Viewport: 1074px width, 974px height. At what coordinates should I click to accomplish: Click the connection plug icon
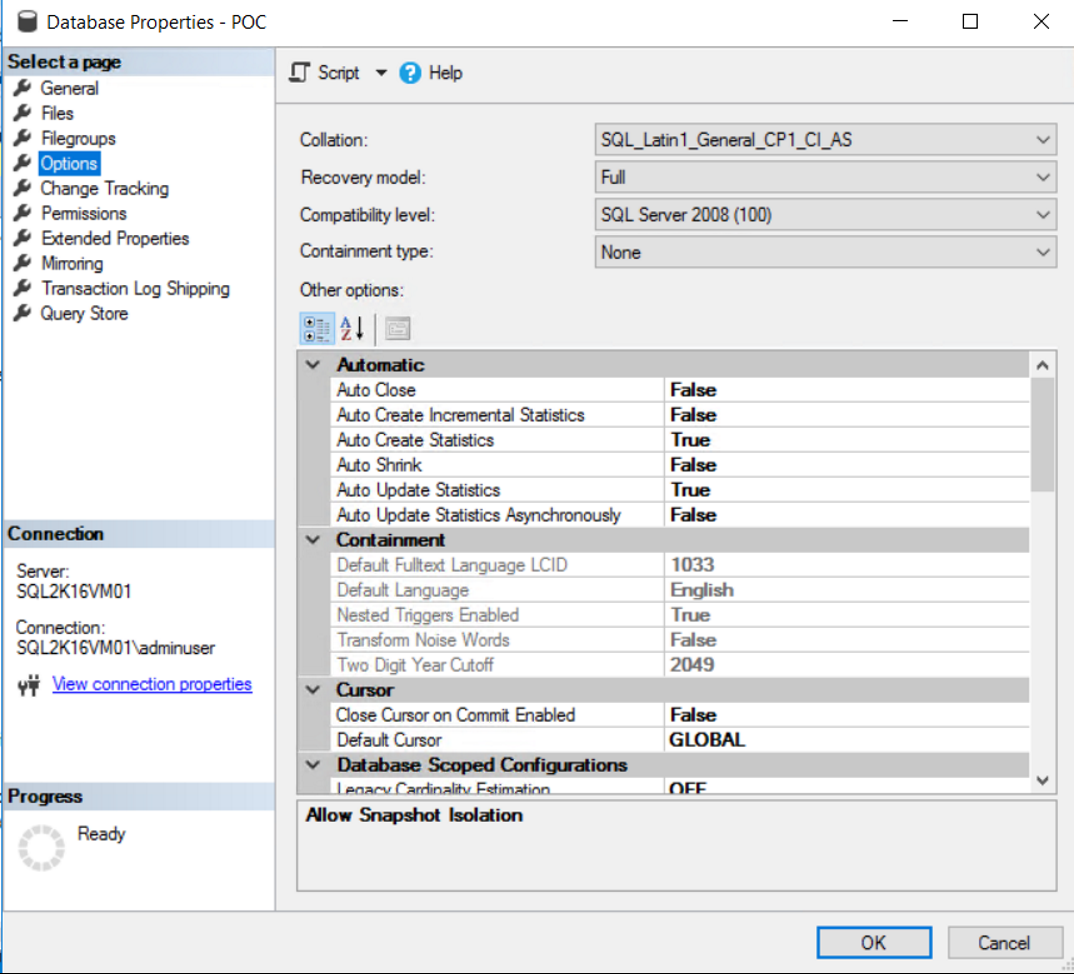click(x=29, y=684)
